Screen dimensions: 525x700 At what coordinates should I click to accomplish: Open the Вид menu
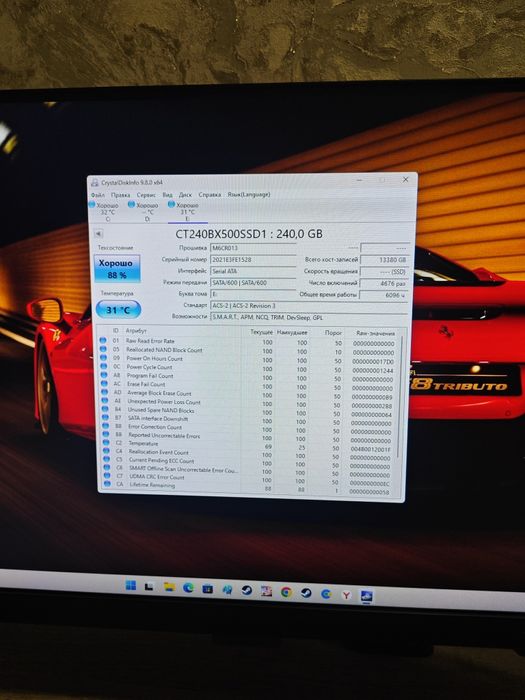click(x=167, y=195)
